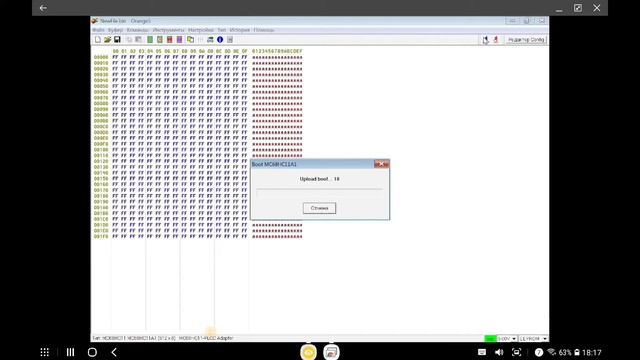This screenshot has height=360, width=640.
Task: Open the Файл menu
Action: [x=98, y=30]
